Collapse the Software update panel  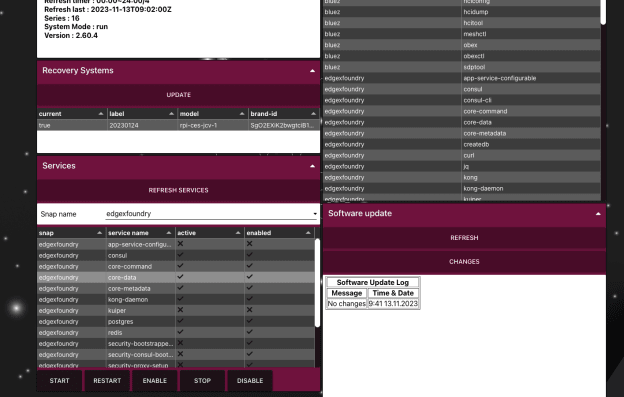click(598, 214)
